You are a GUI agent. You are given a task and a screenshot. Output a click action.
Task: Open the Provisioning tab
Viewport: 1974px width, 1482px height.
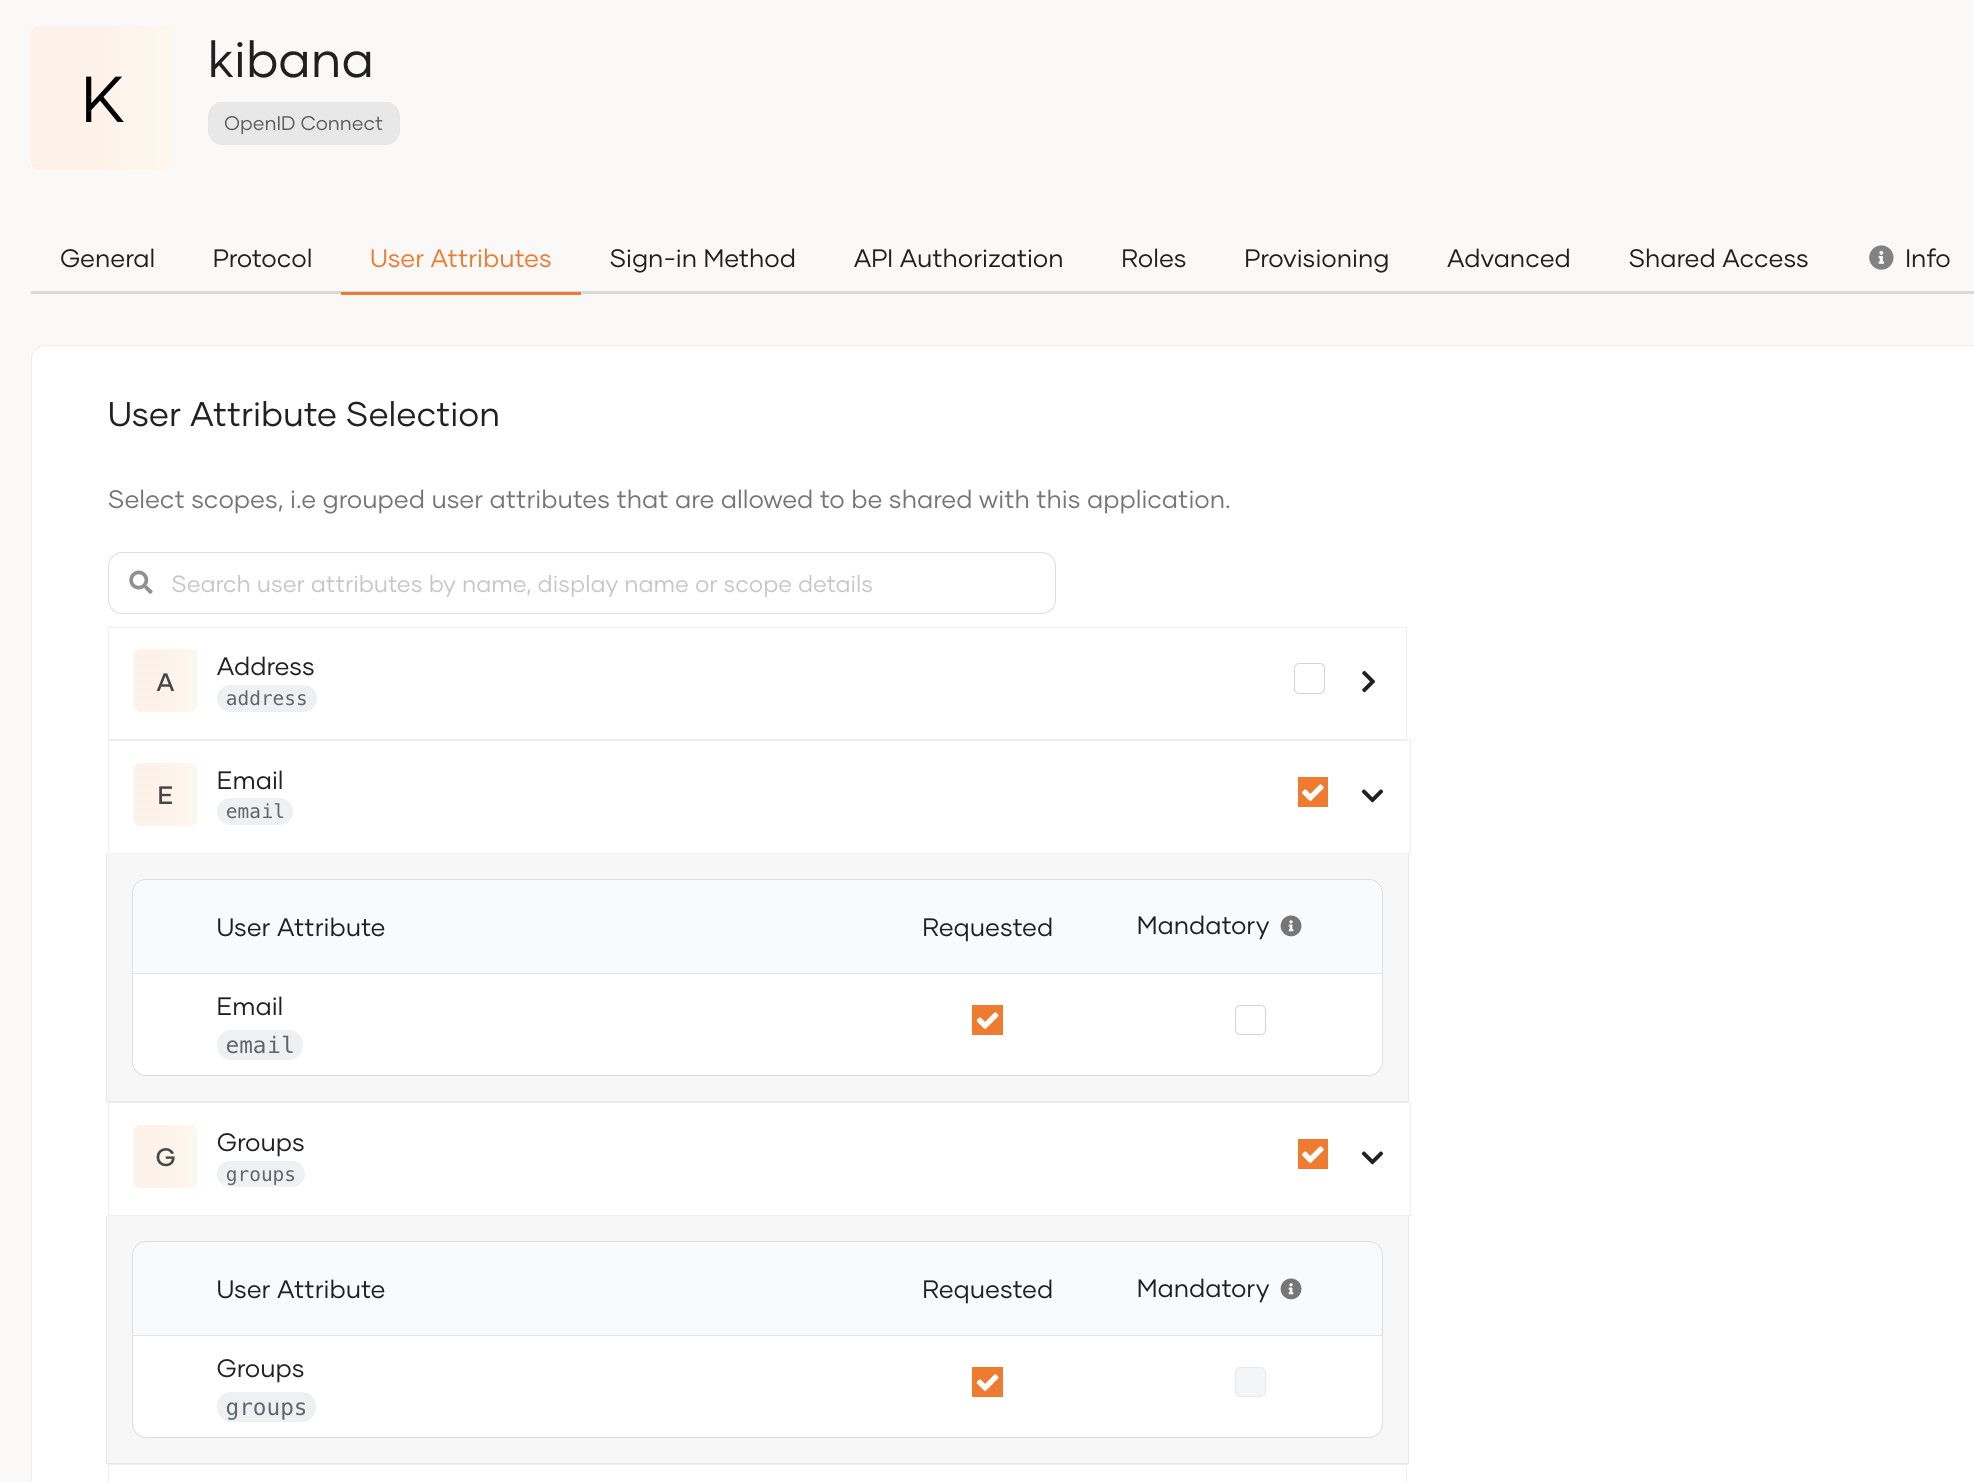pos(1316,258)
